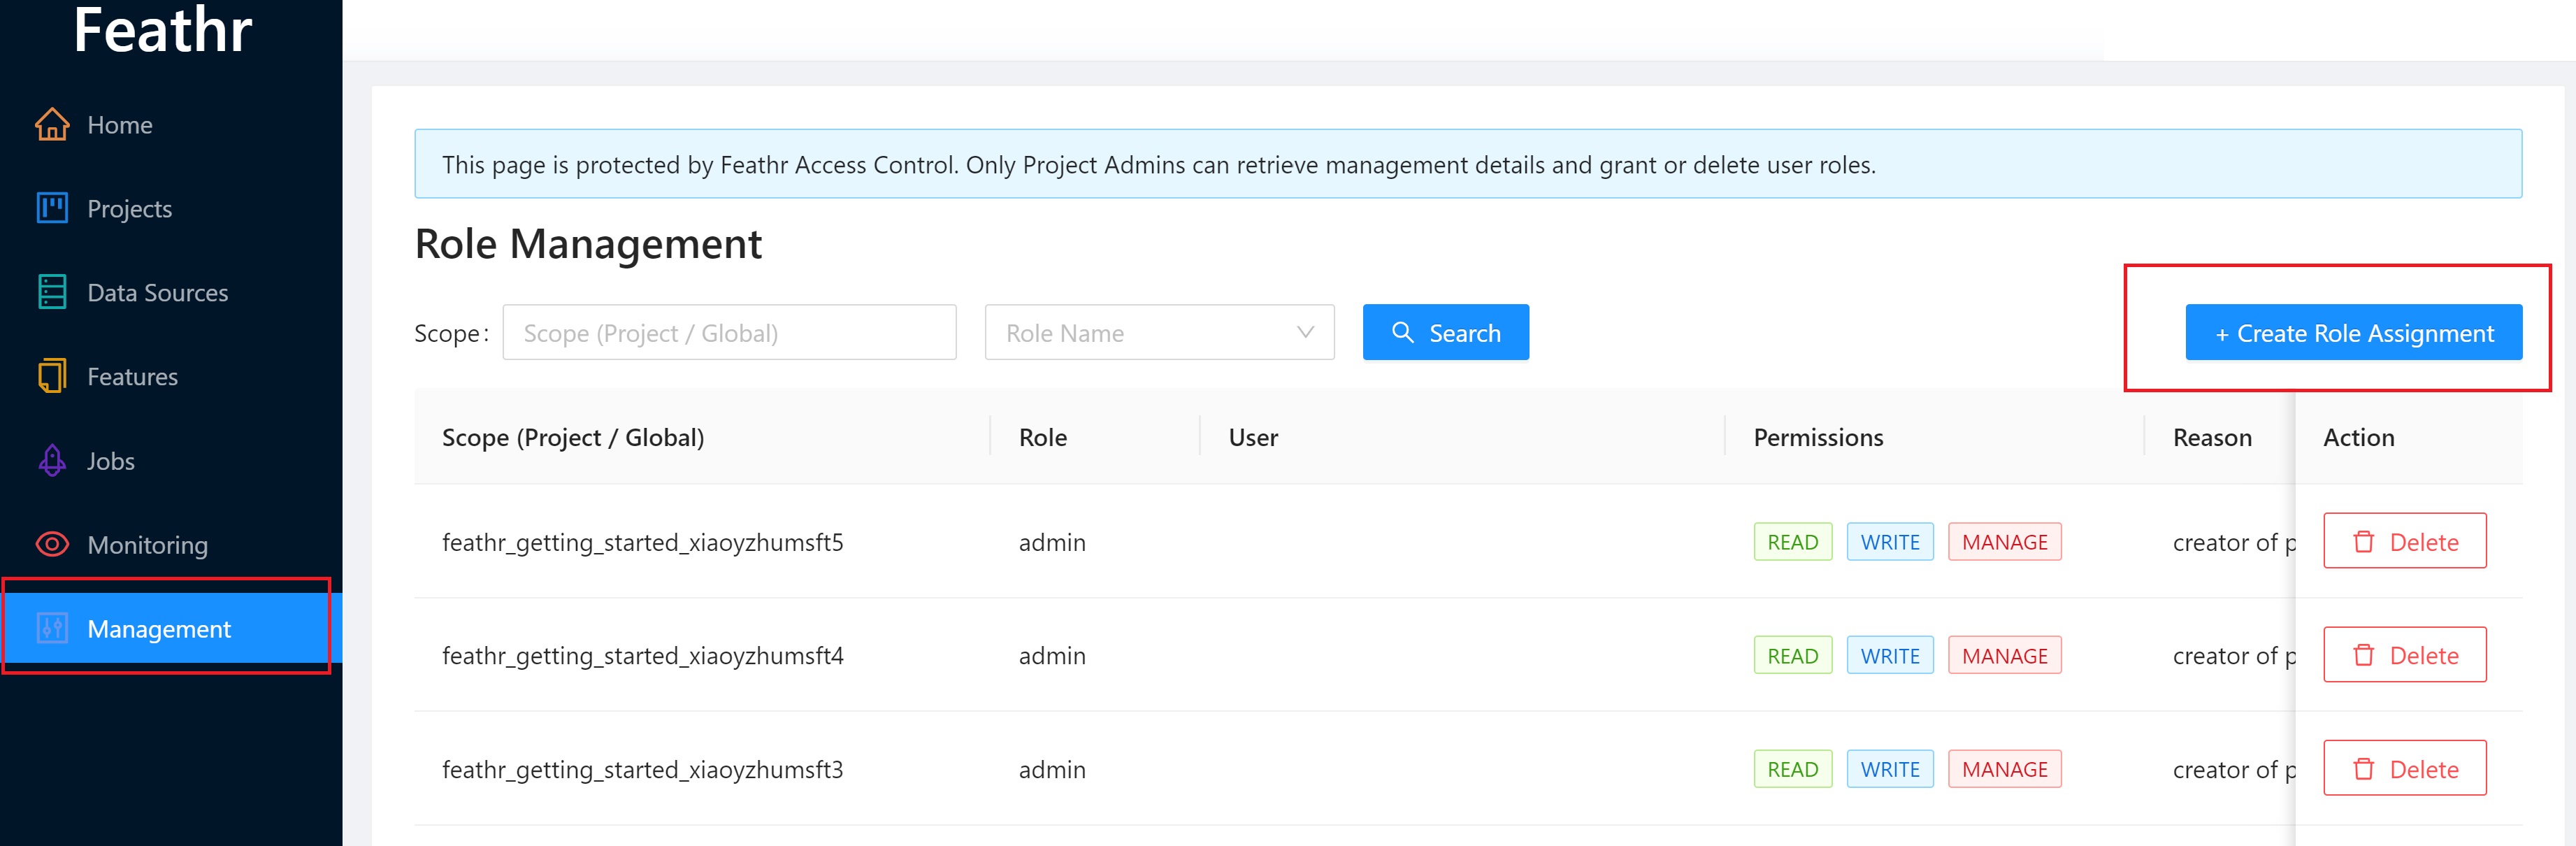
Task: Delete role for feathr_getting_started_xiaoyzhumsft5
Action: (2404, 541)
